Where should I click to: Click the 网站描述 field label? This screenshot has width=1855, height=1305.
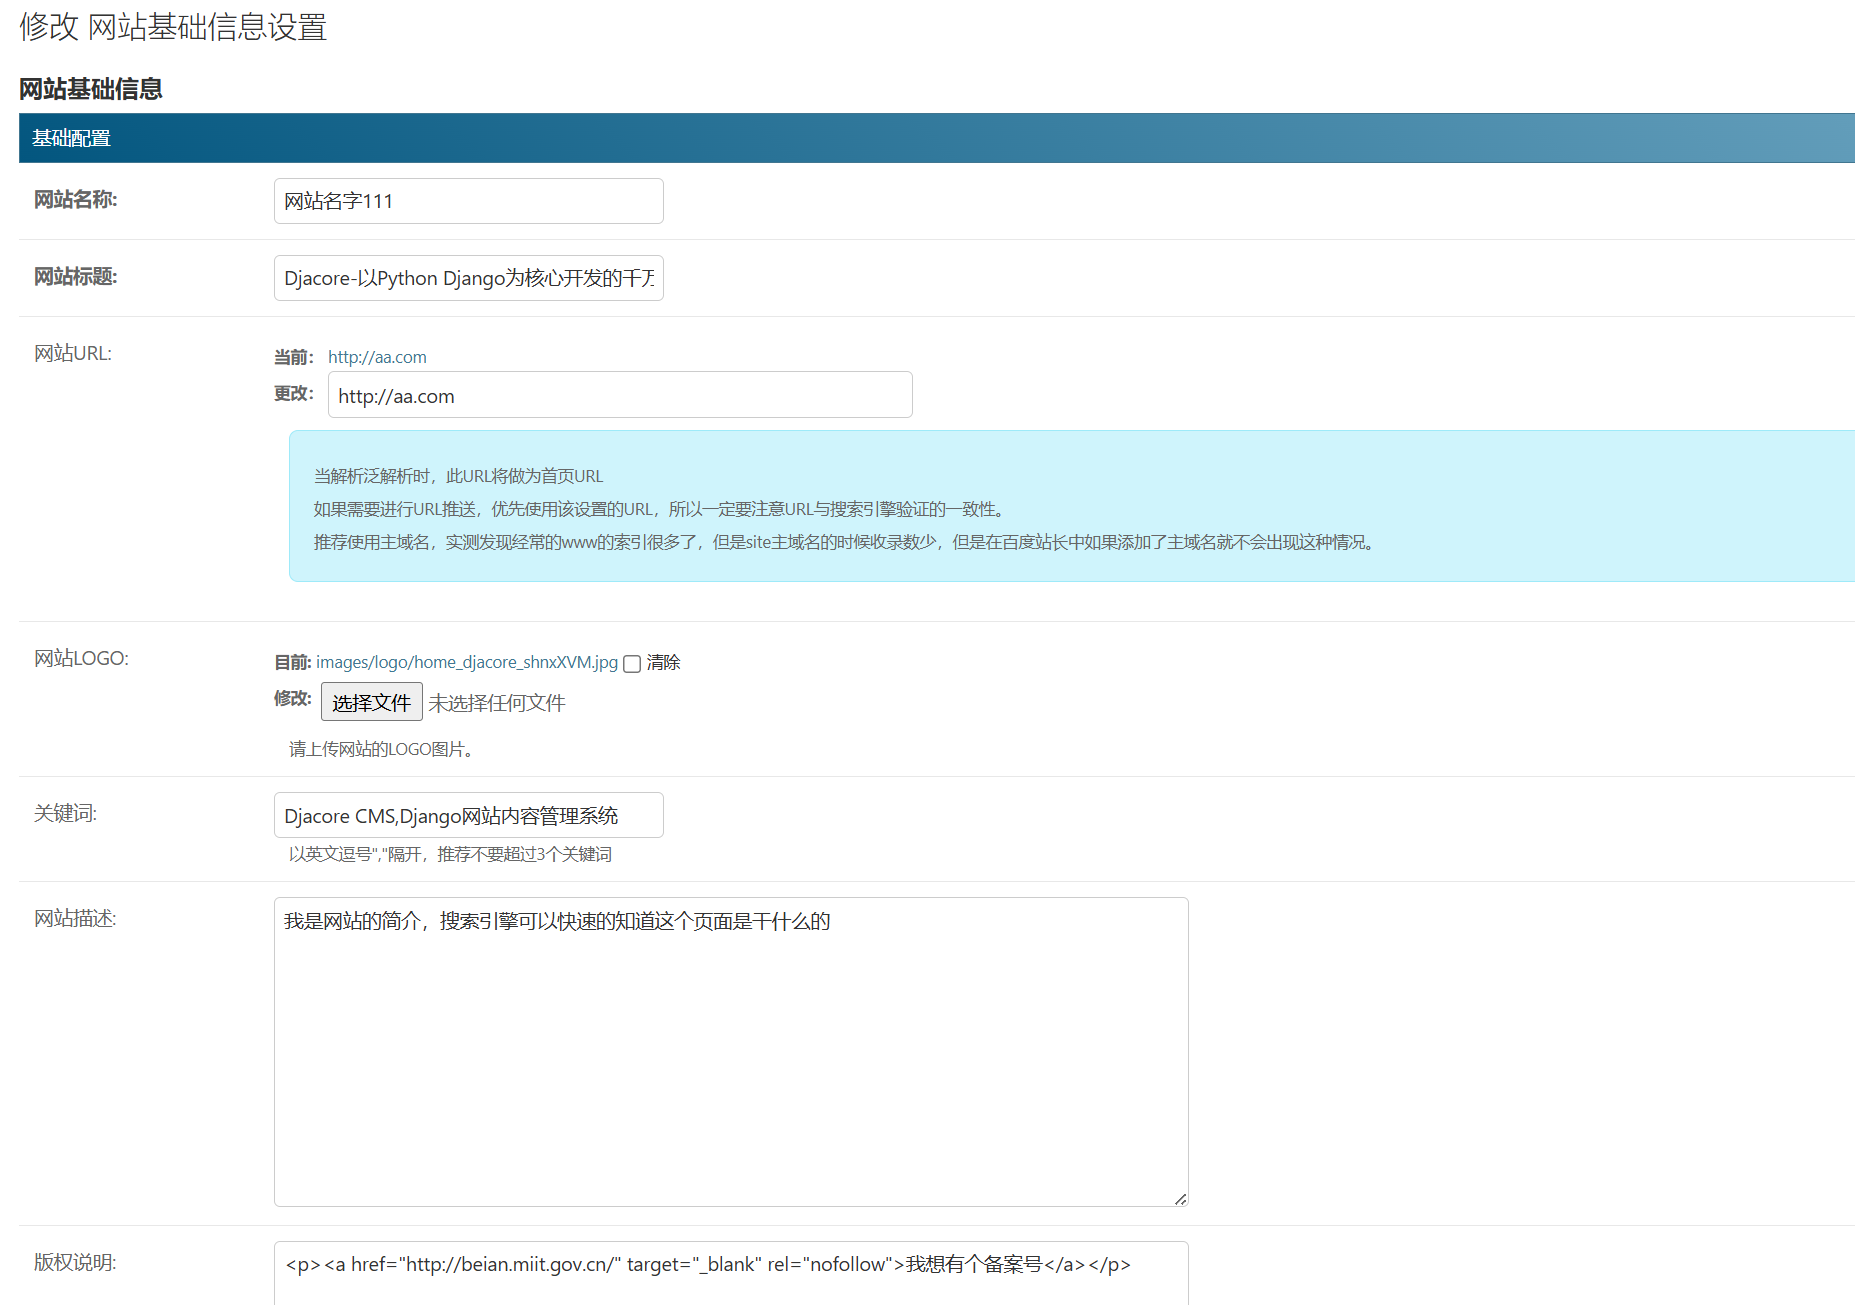coord(75,918)
